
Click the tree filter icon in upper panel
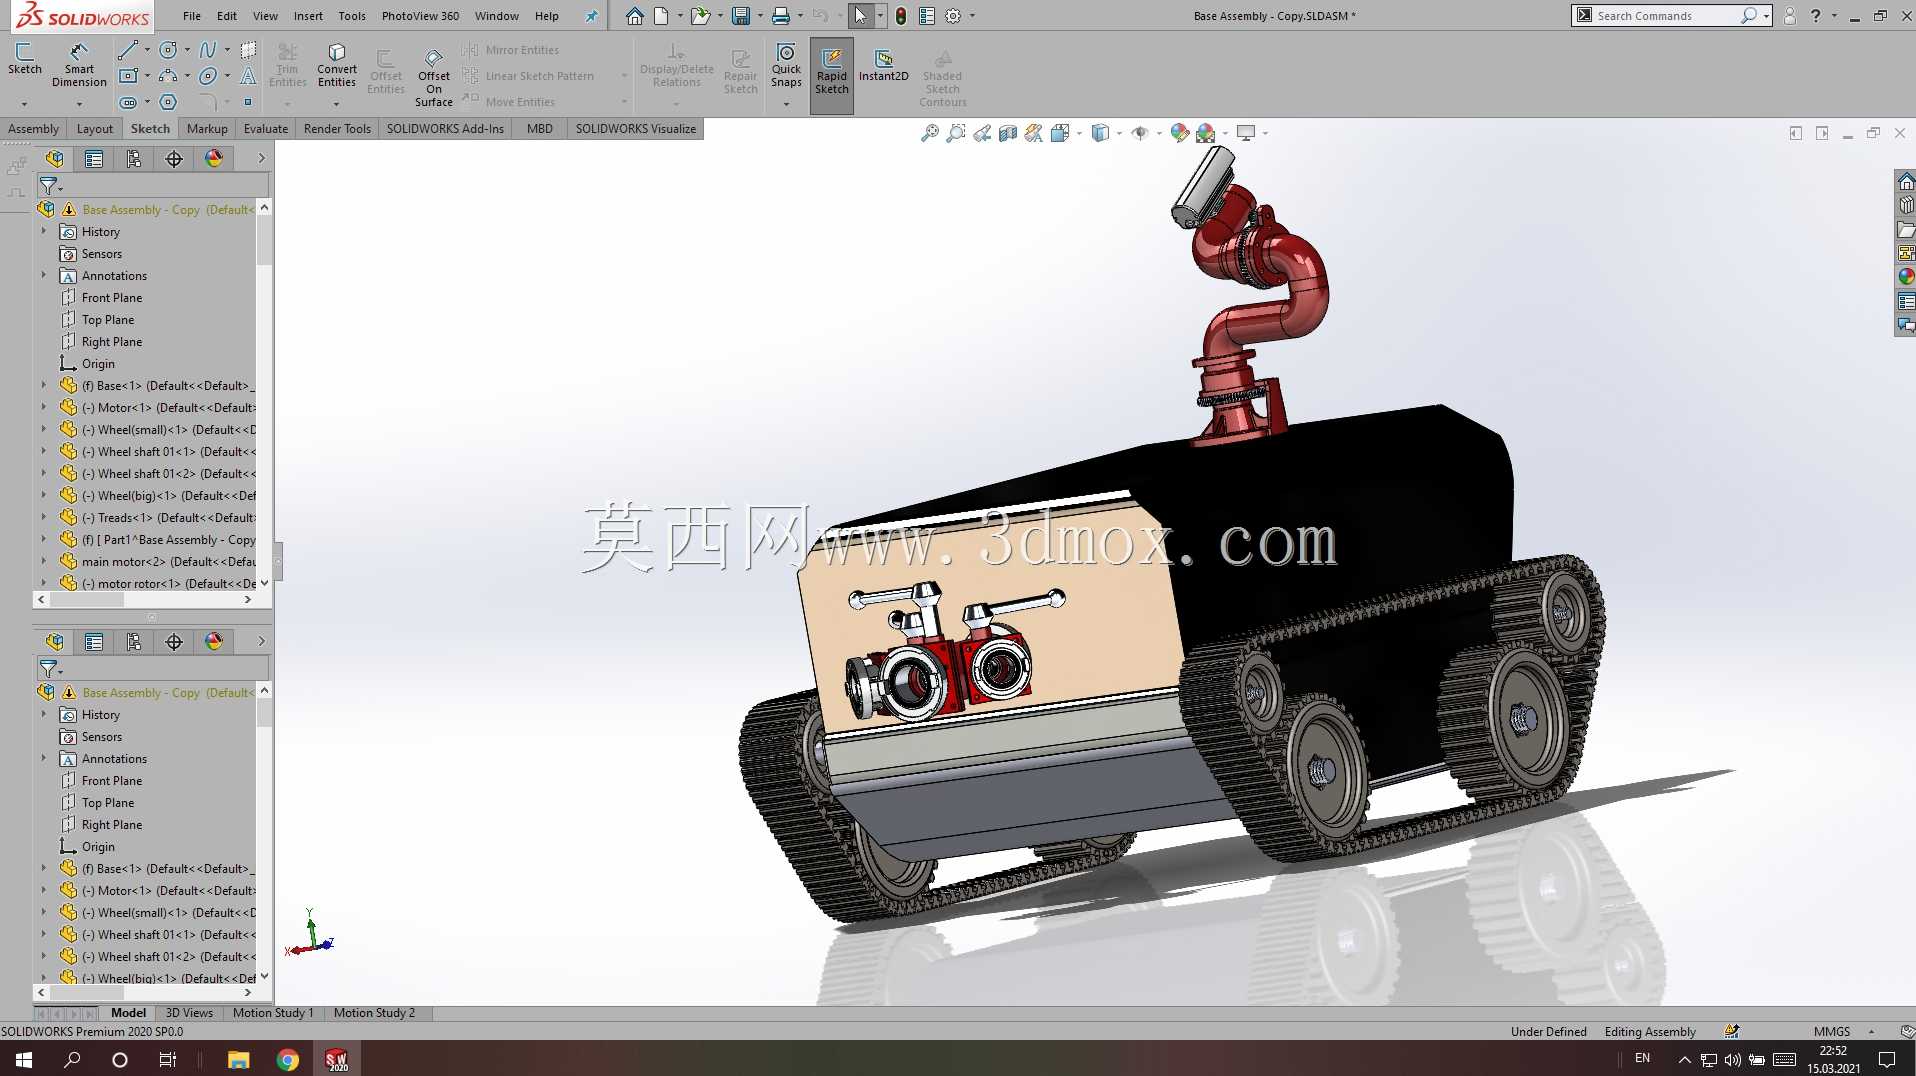click(48, 186)
